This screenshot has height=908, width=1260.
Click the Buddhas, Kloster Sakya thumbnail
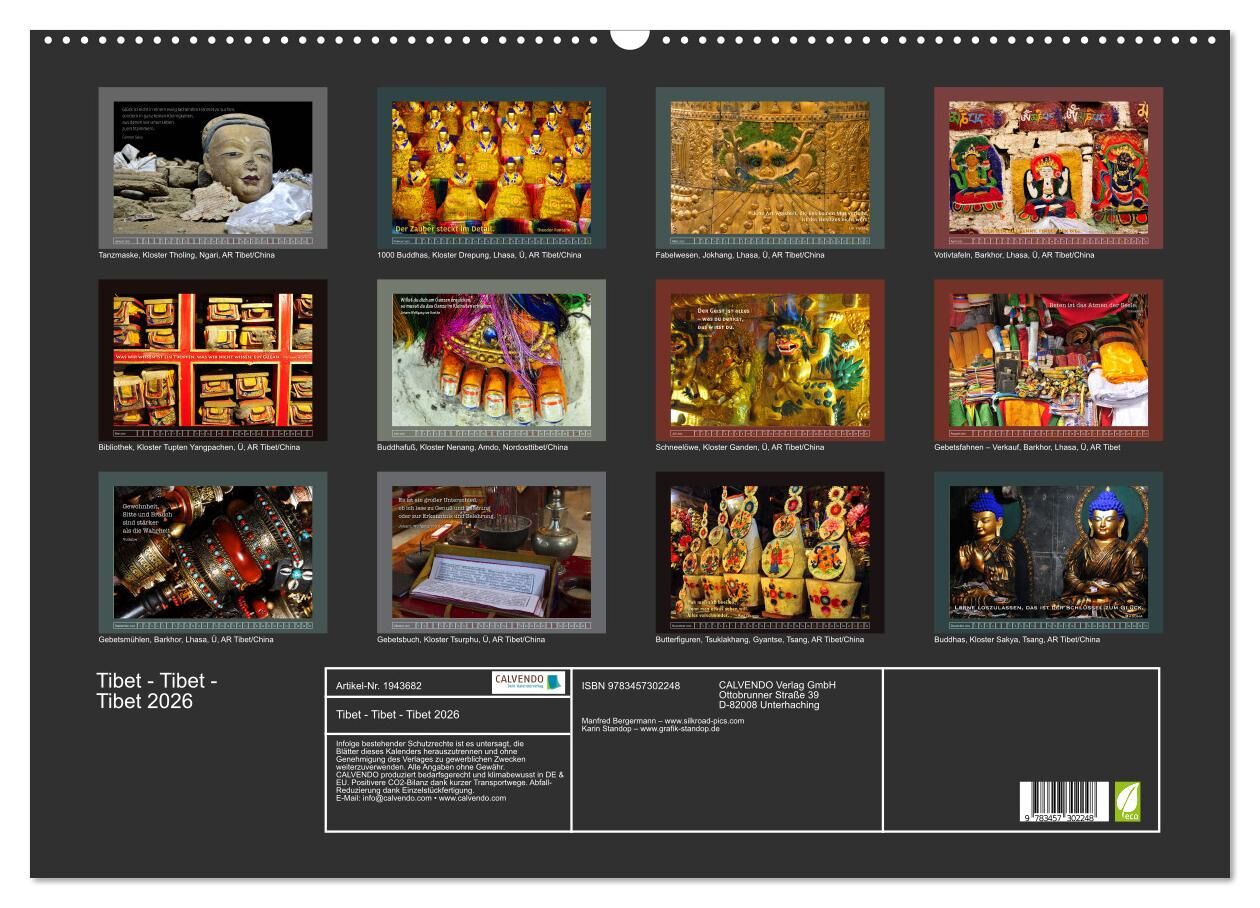[1048, 552]
